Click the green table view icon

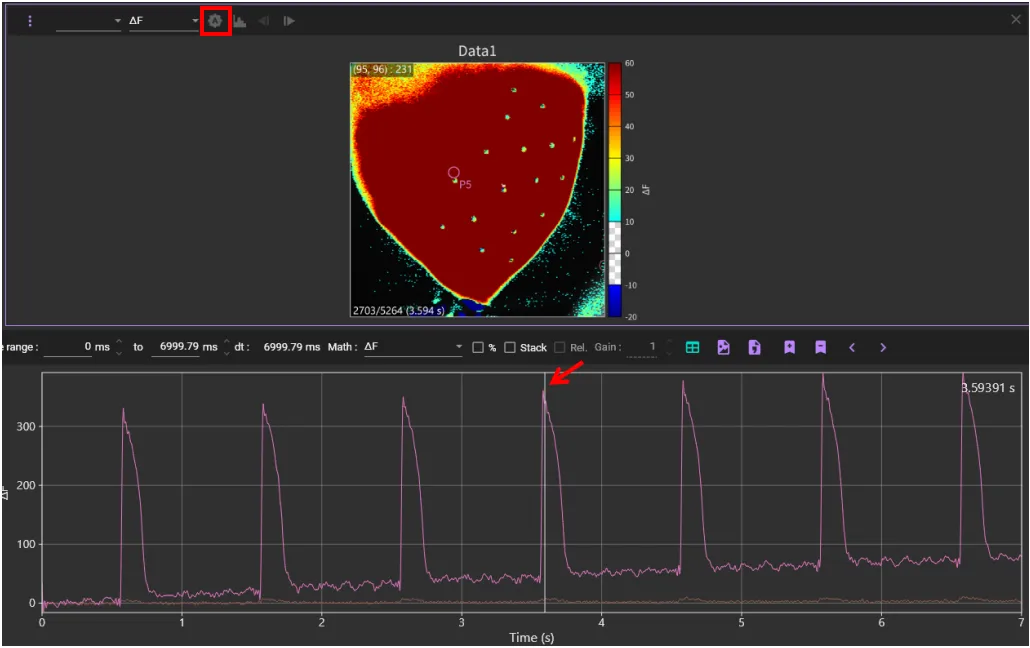[x=692, y=348]
